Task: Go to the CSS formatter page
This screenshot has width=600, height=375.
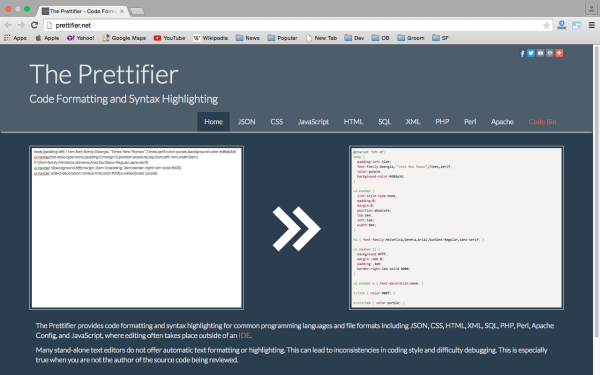Action: (x=277, y=122)
